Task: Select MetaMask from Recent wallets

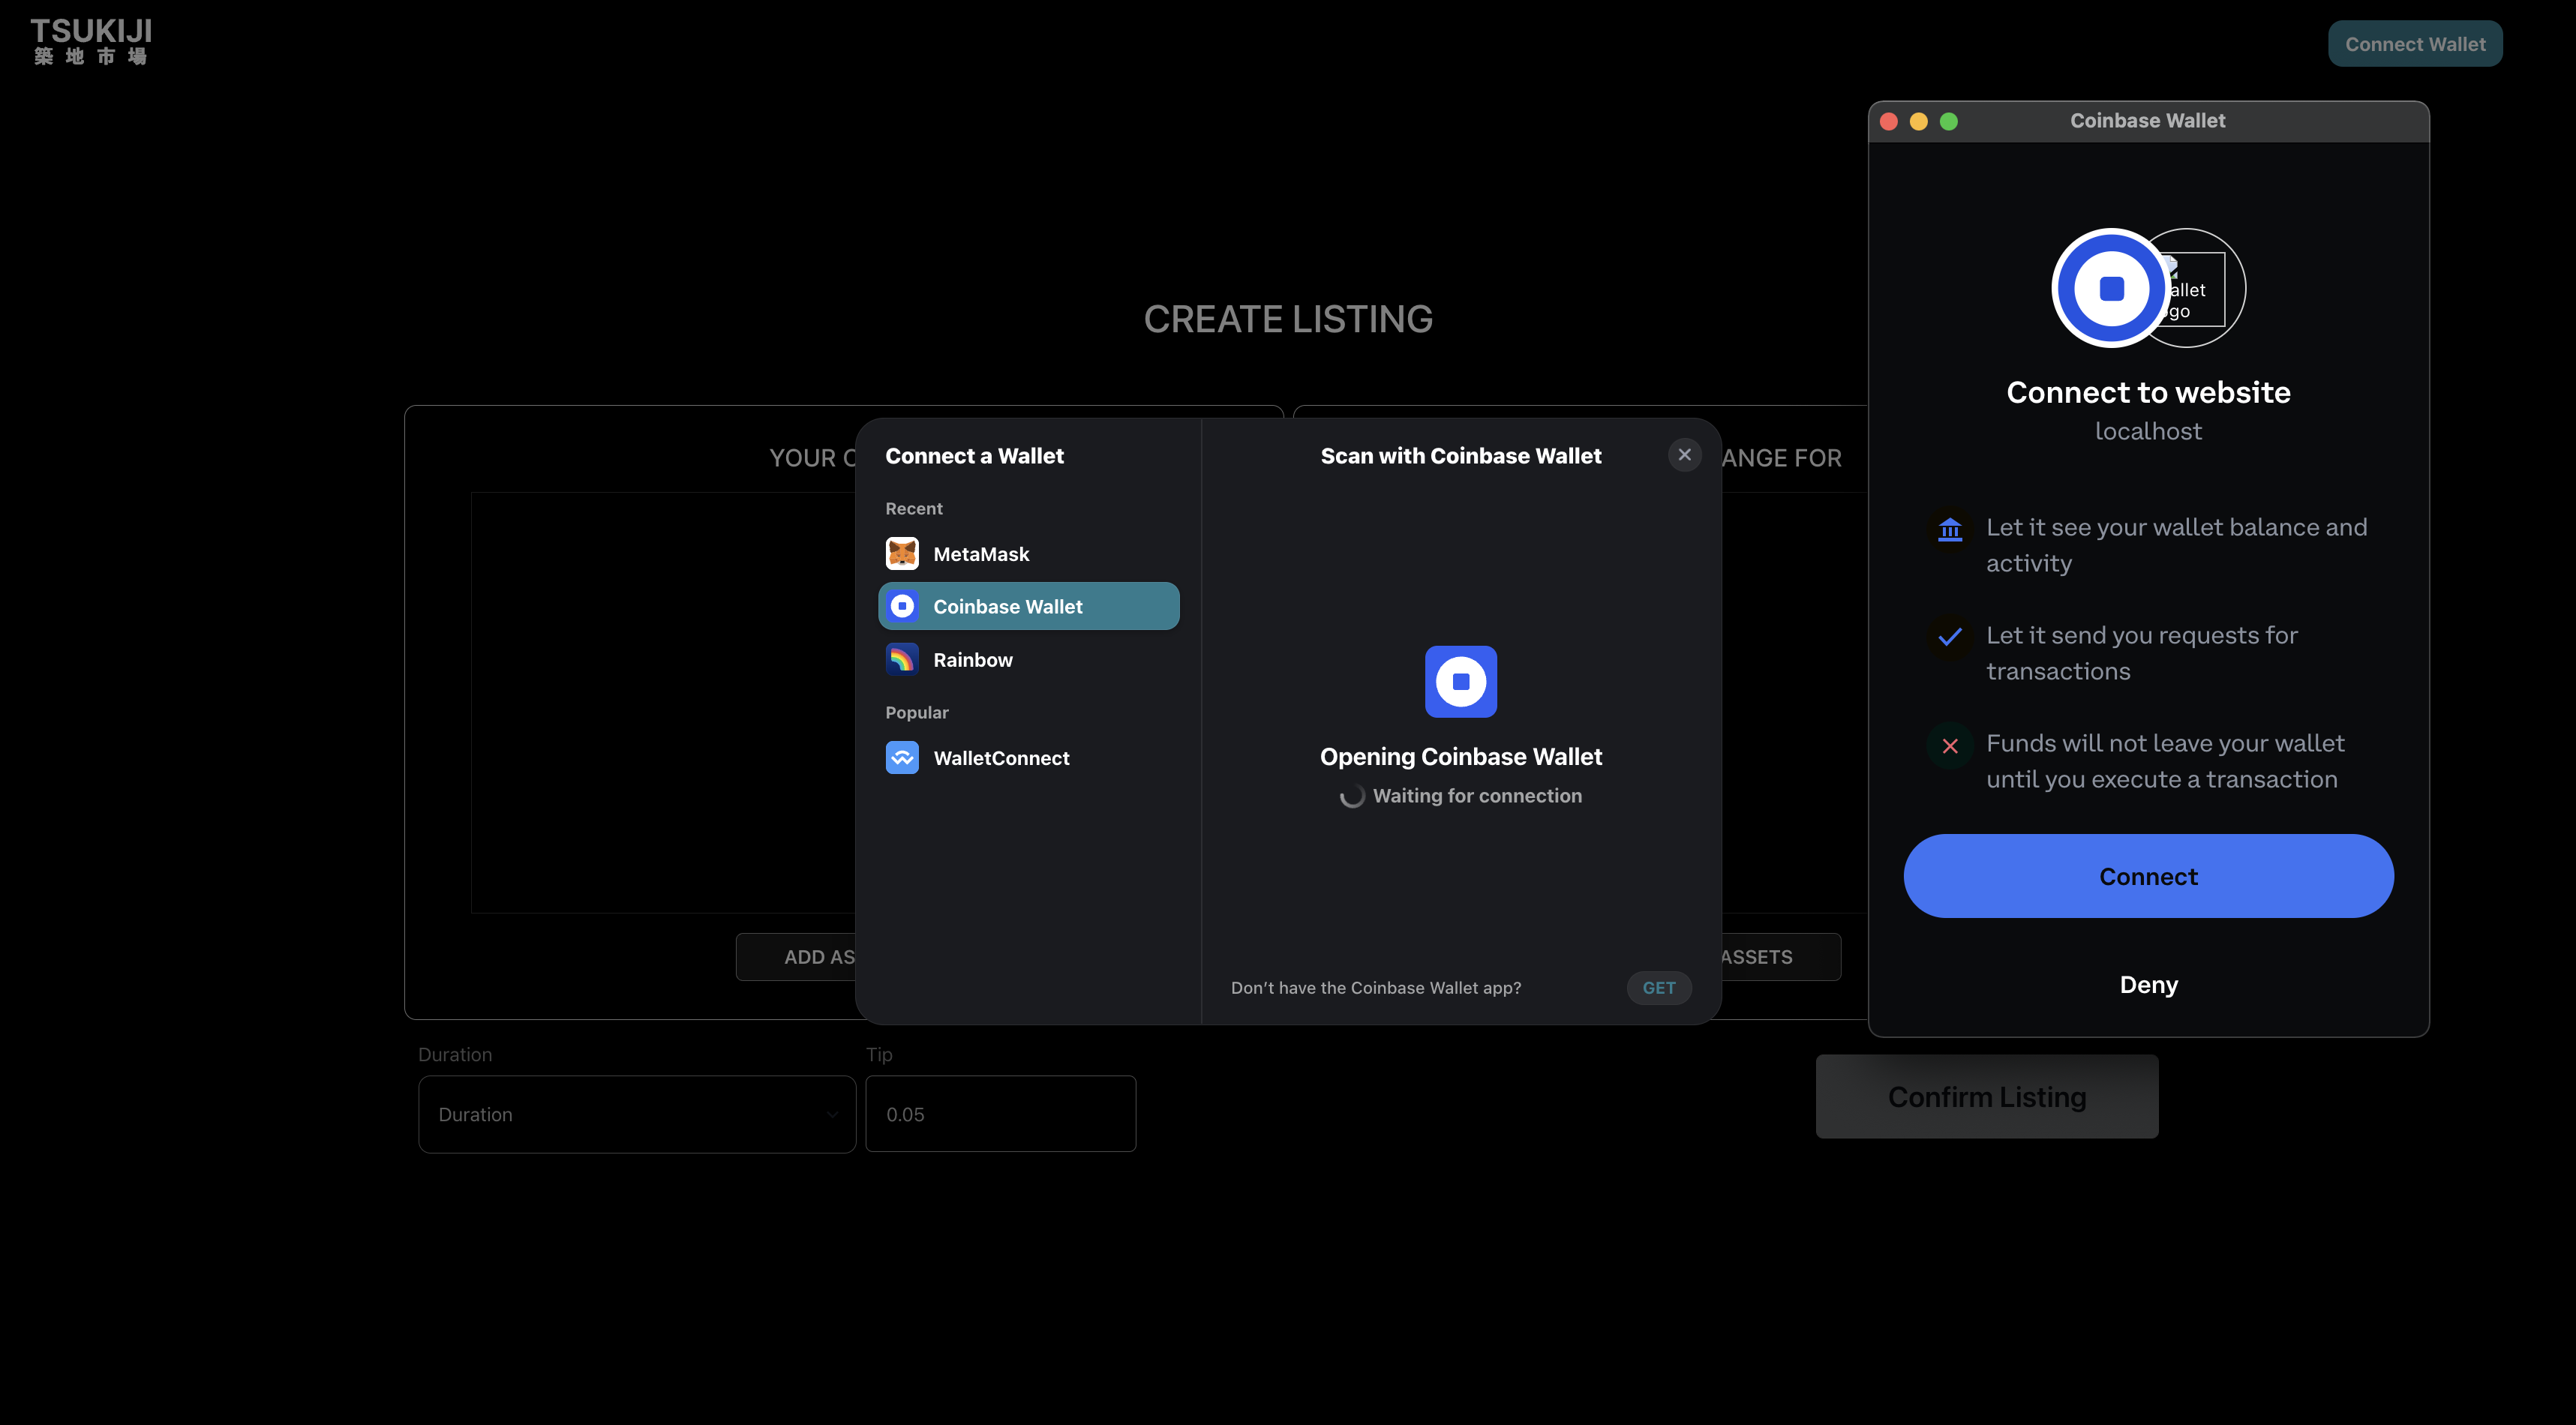Action: pos(1028,553)
